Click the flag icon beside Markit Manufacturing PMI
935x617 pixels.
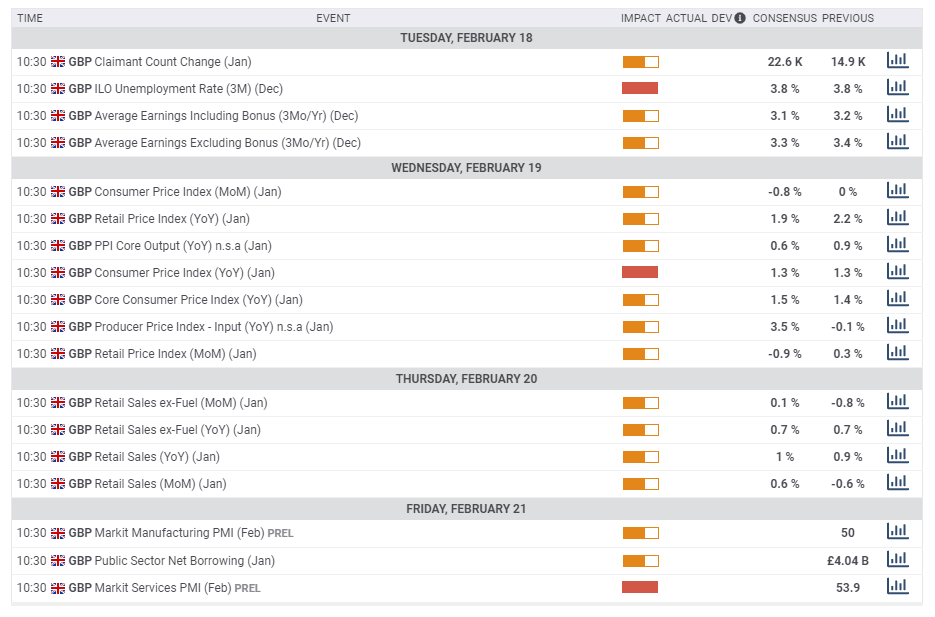[58, 533]
